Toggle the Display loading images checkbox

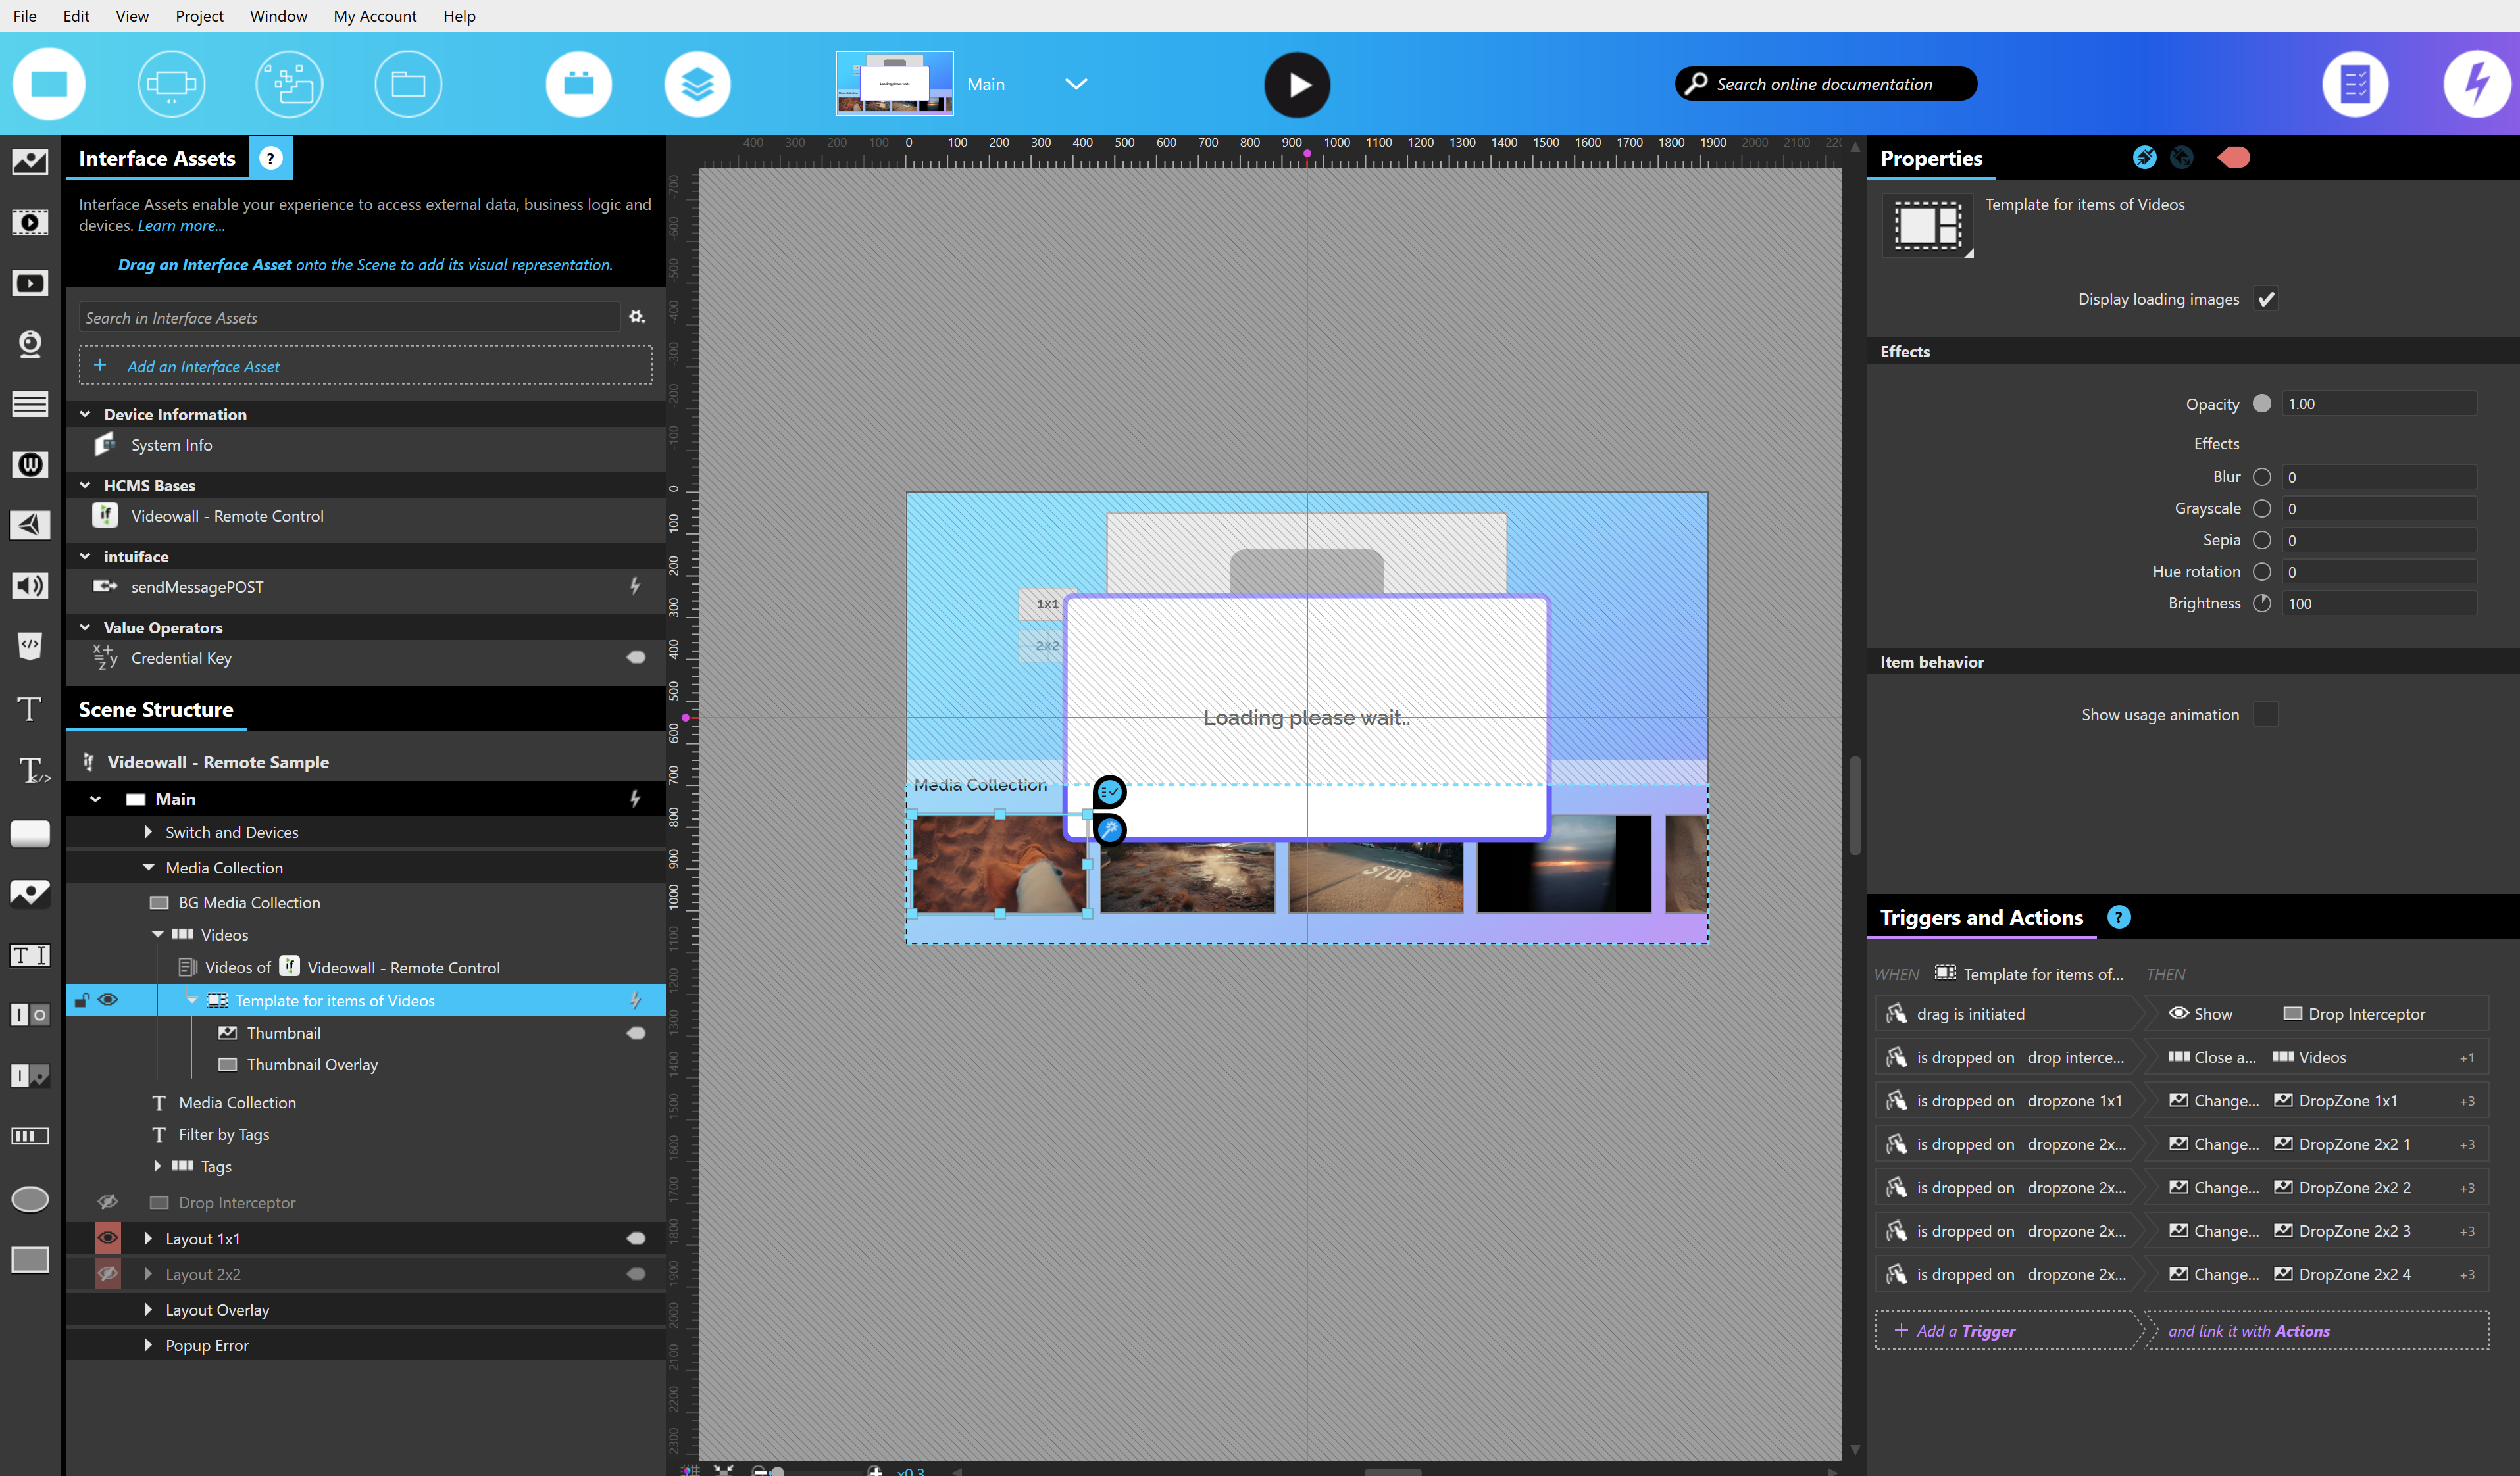pyautogui.click(x=2265, y=299)
